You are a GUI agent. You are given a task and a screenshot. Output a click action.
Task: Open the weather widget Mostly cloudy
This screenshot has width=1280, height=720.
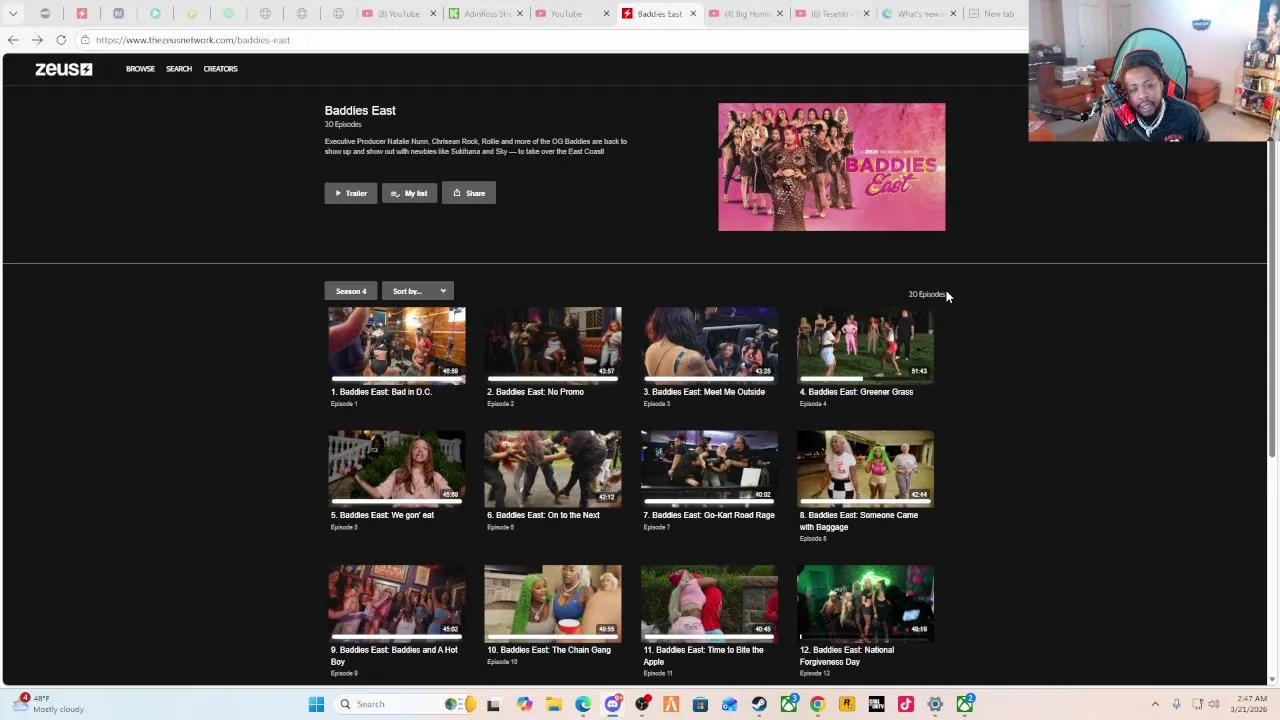[48, 704]
